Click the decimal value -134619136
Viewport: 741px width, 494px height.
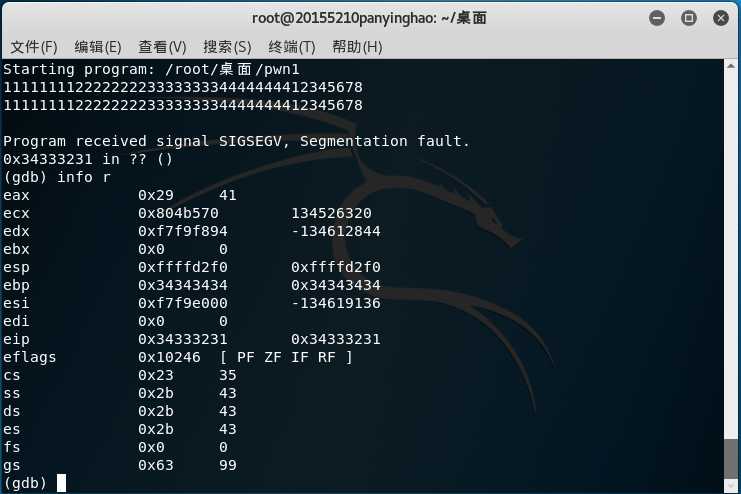tap(336, 303)
